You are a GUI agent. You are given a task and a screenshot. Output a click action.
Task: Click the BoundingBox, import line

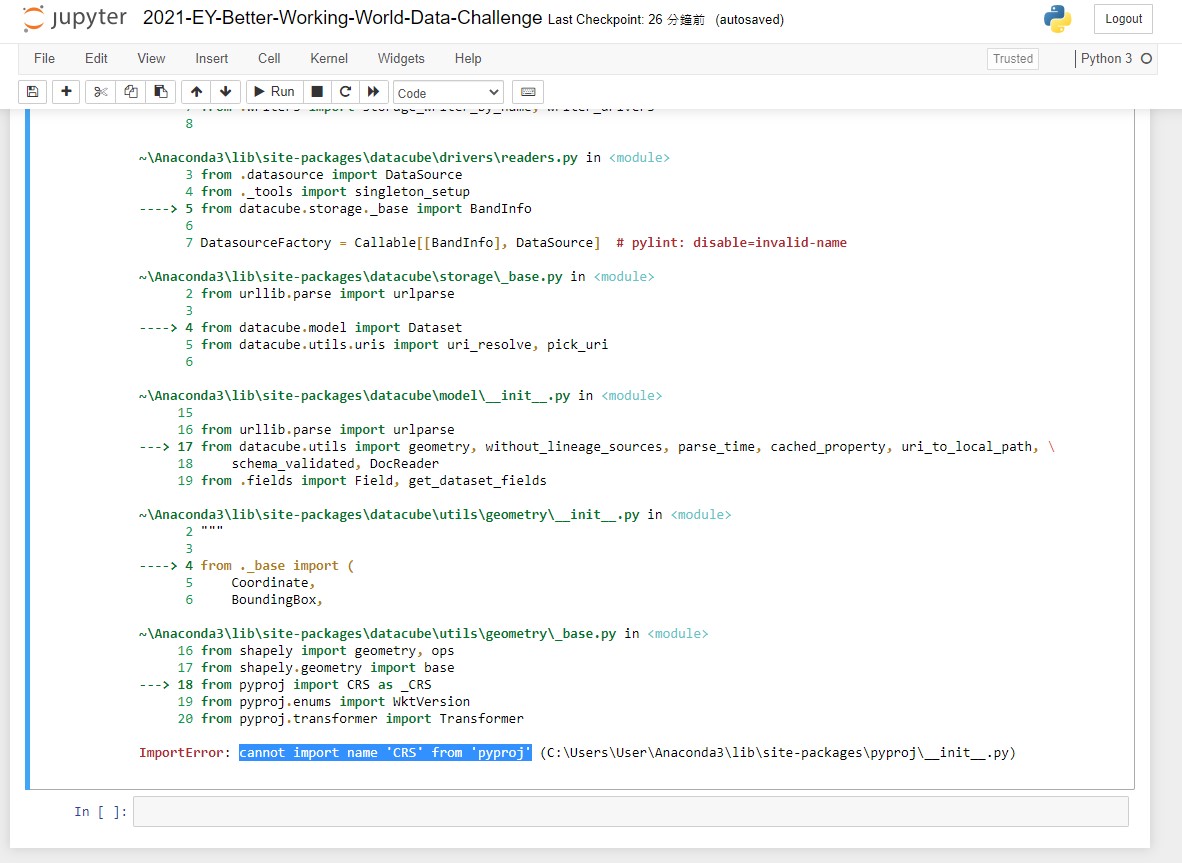click(x=277, y=599)
